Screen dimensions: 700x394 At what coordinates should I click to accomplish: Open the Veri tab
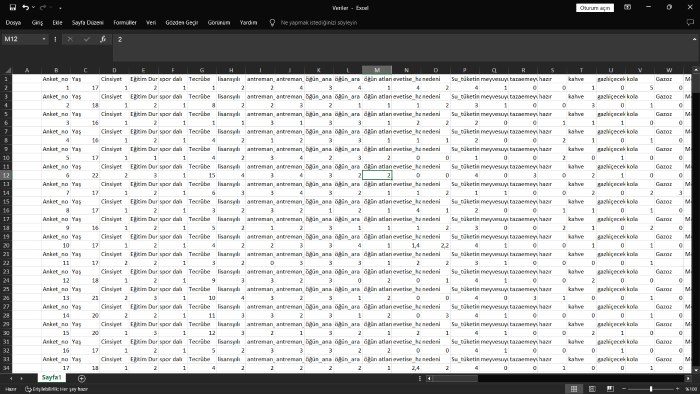click(x=151, y=22)
